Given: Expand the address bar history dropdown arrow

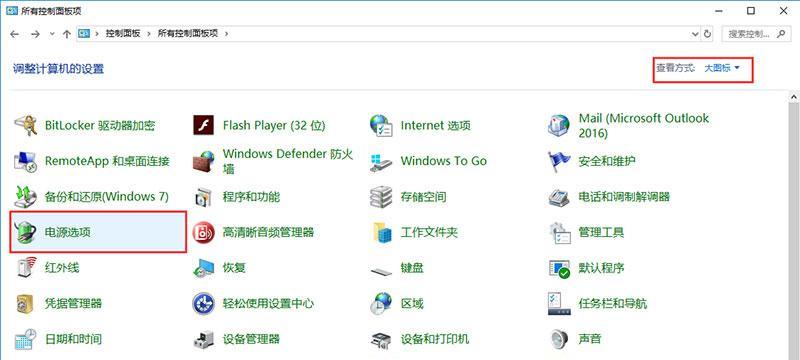Looking at the screenshot, I should click(x=695, y=34).
